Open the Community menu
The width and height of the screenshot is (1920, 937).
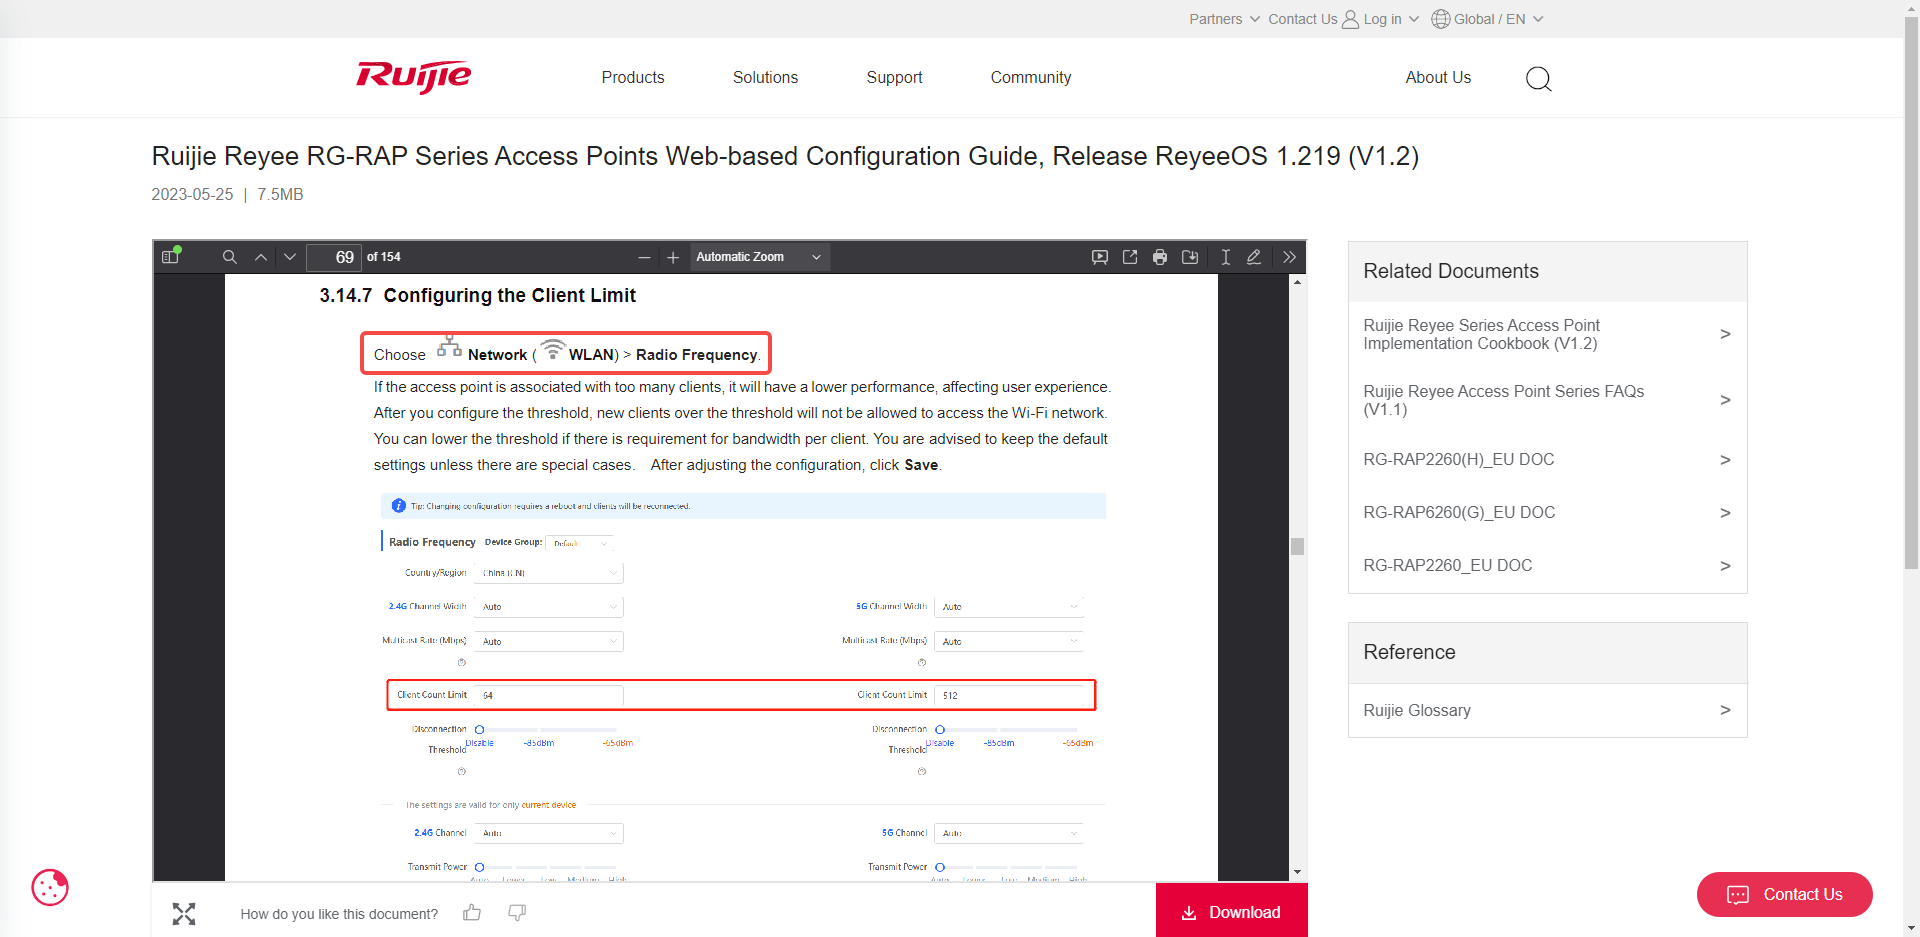coord(1031,78)
